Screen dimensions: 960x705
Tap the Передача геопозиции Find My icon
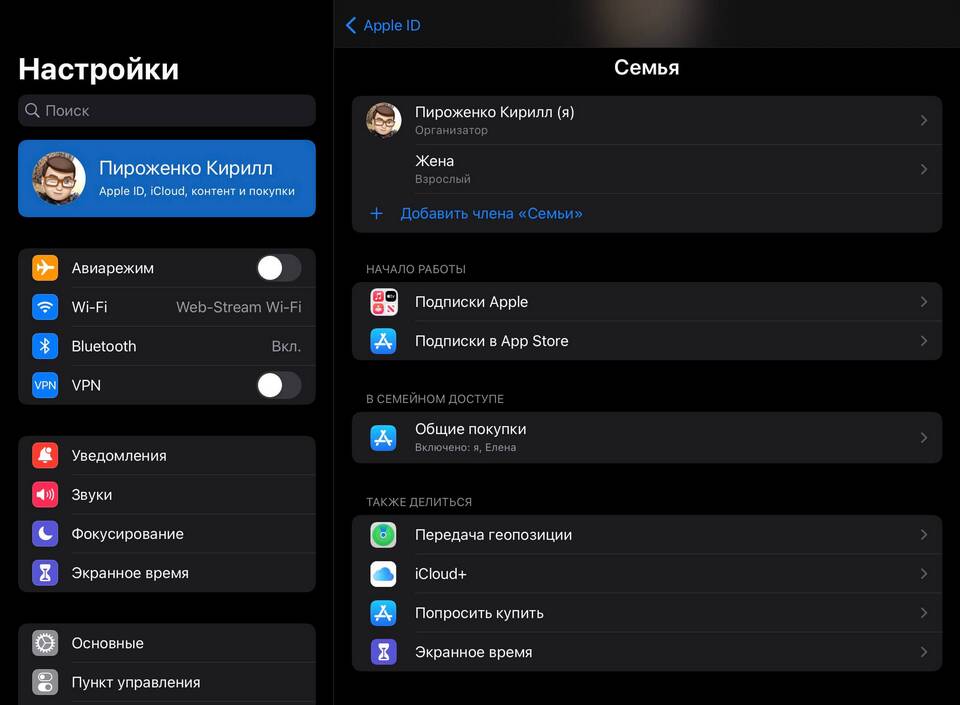[384, 535]
